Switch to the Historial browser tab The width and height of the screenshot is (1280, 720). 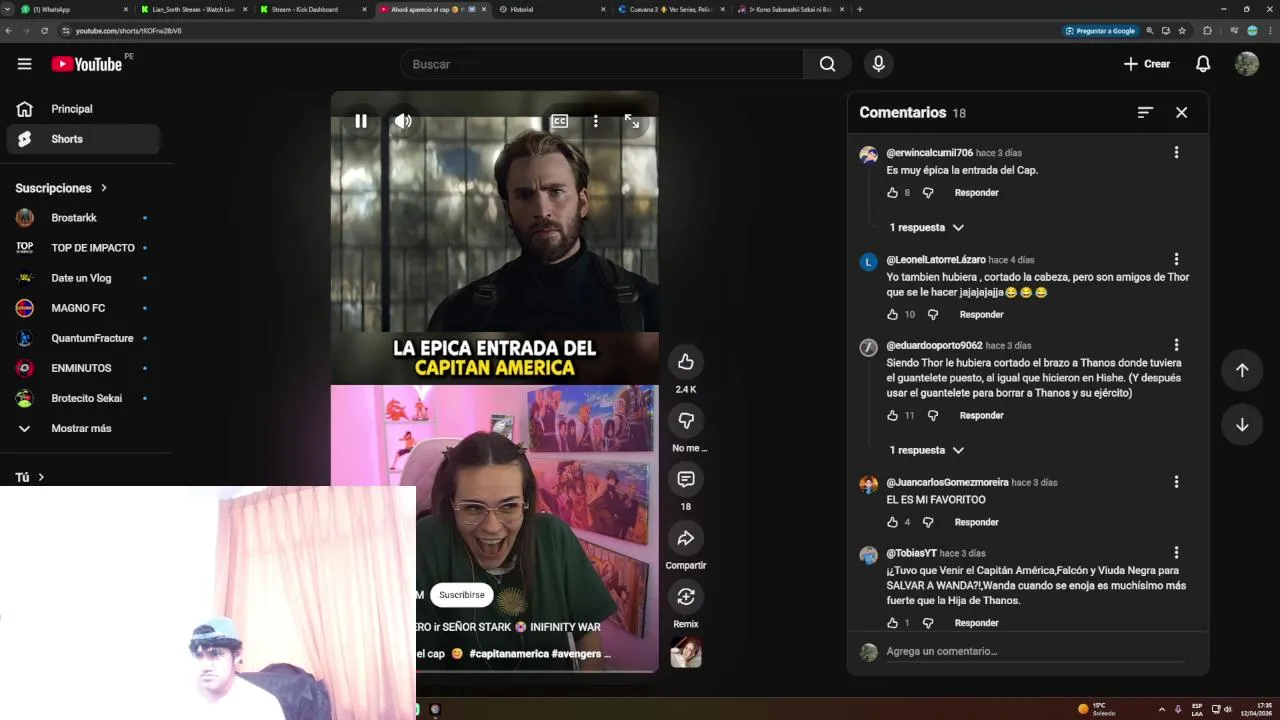point(551,9)
